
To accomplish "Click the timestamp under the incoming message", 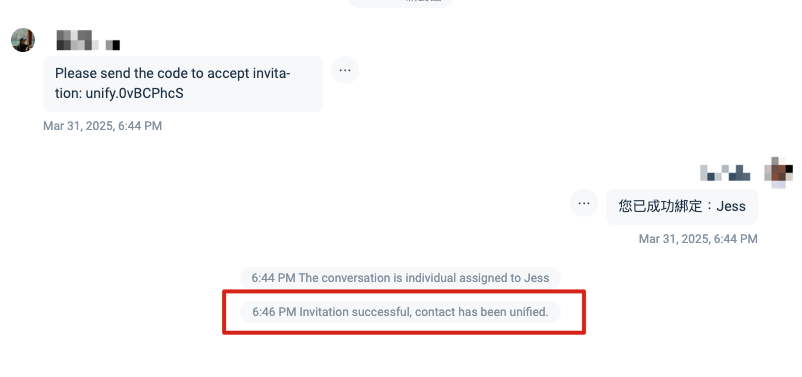I will (102, 126).
